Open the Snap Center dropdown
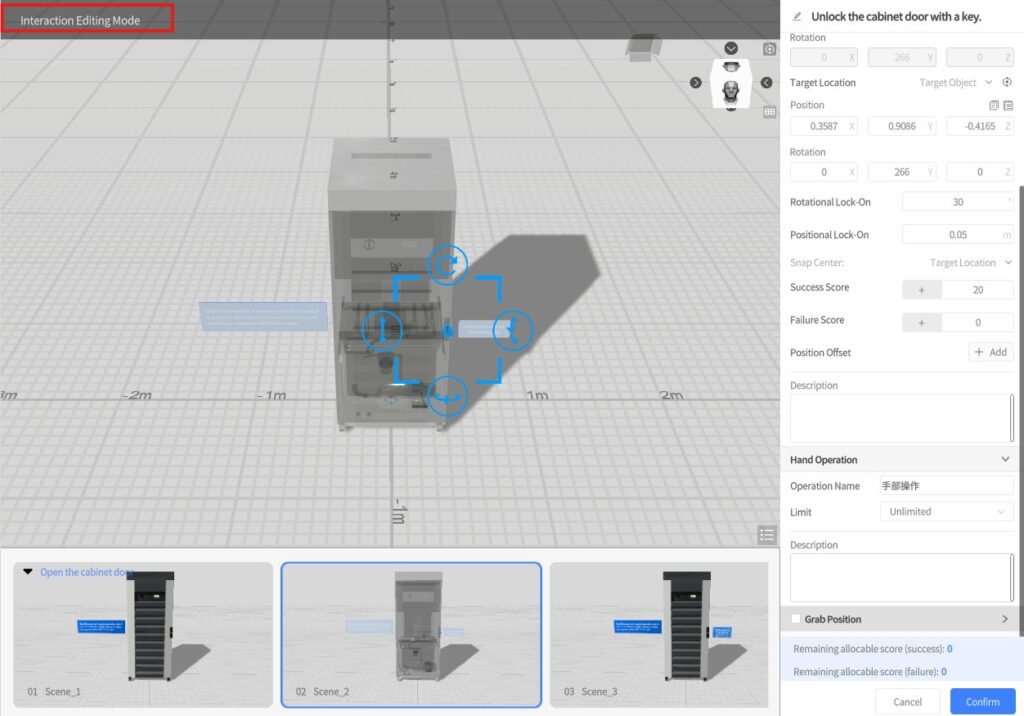This screenshot has height=716, width=1024. coord(970,263)
